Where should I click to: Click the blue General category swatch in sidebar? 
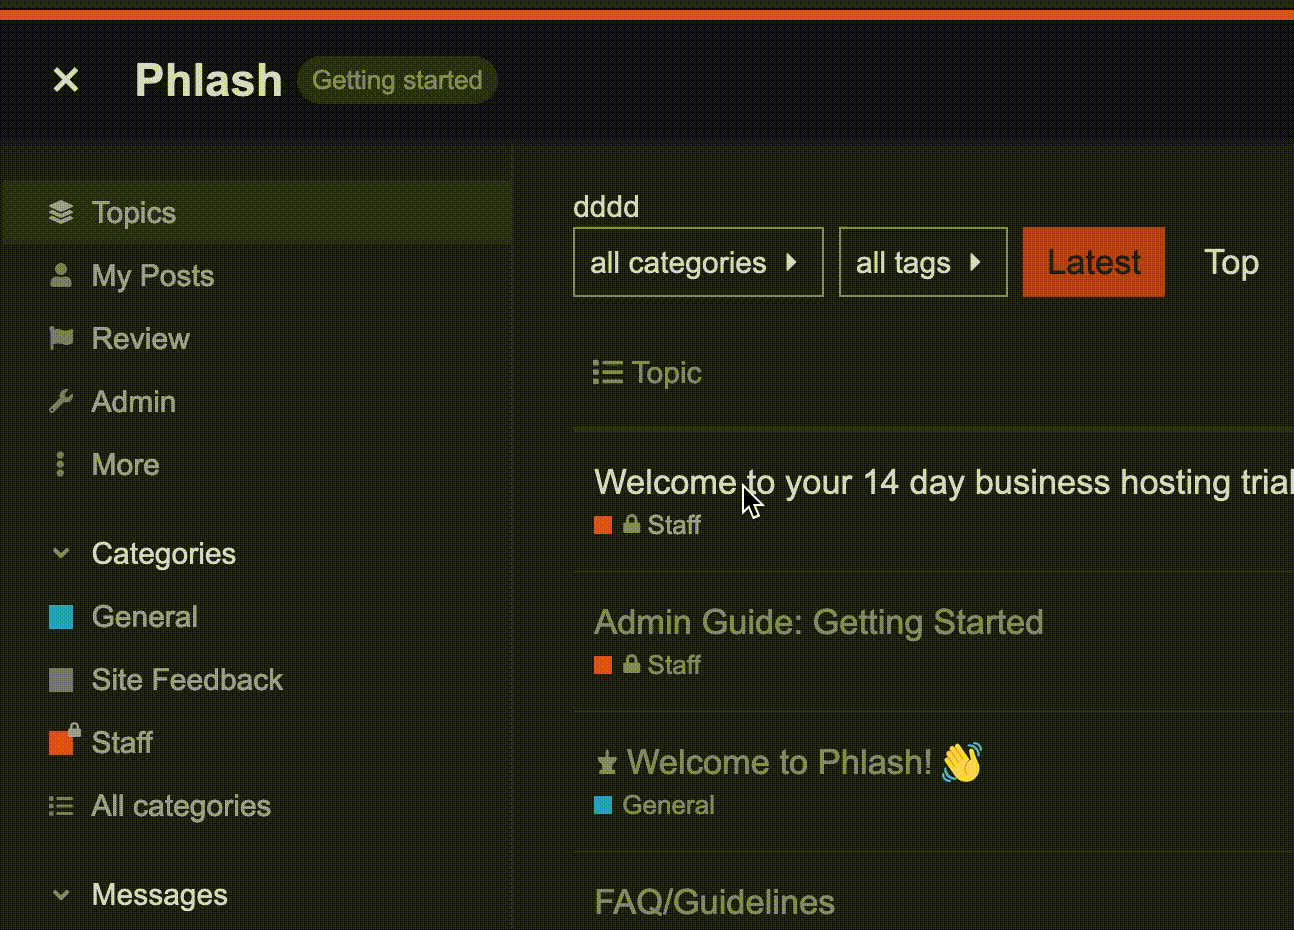tap(61, 617)
